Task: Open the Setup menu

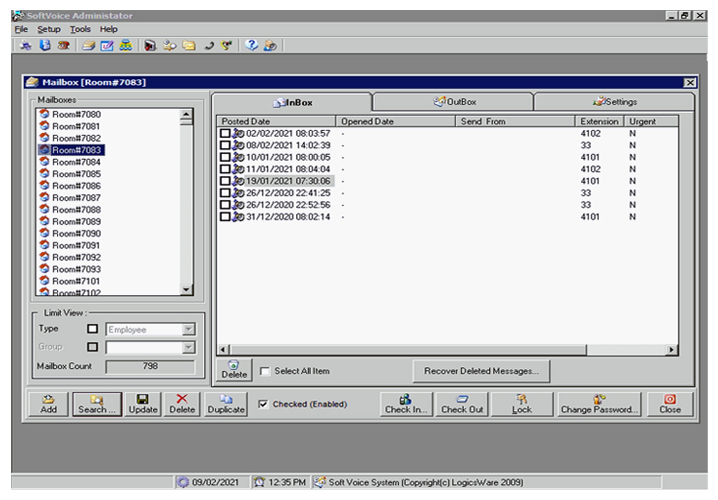Action: [49, 29]
